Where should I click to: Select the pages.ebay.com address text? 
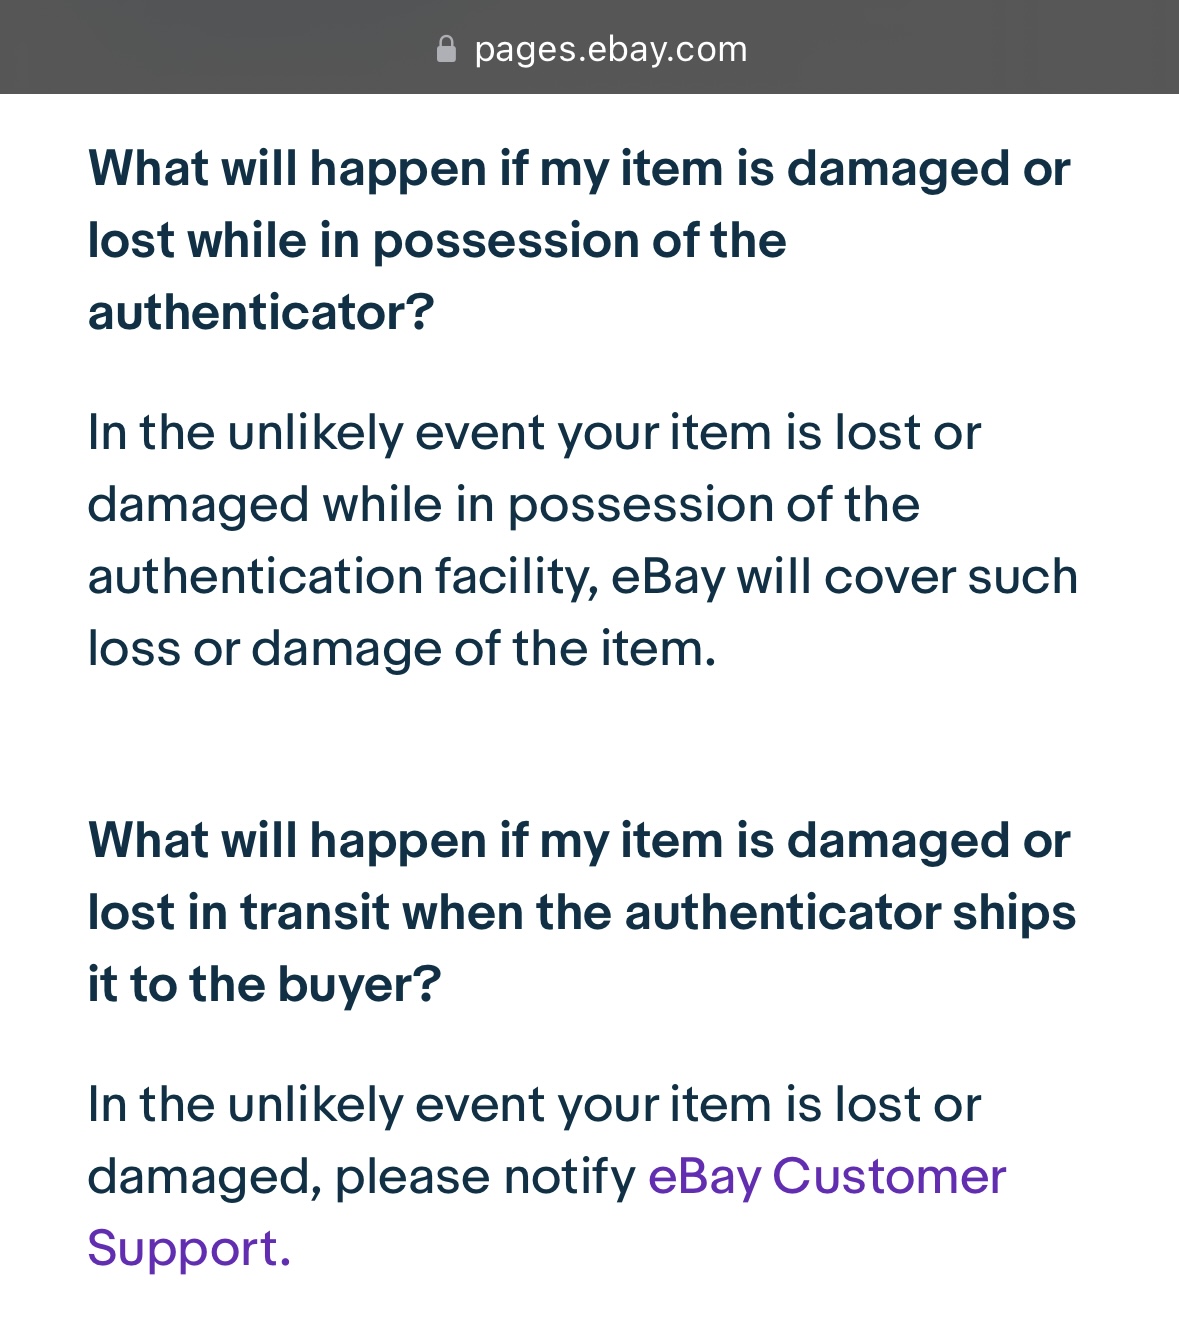coord(610,49)
